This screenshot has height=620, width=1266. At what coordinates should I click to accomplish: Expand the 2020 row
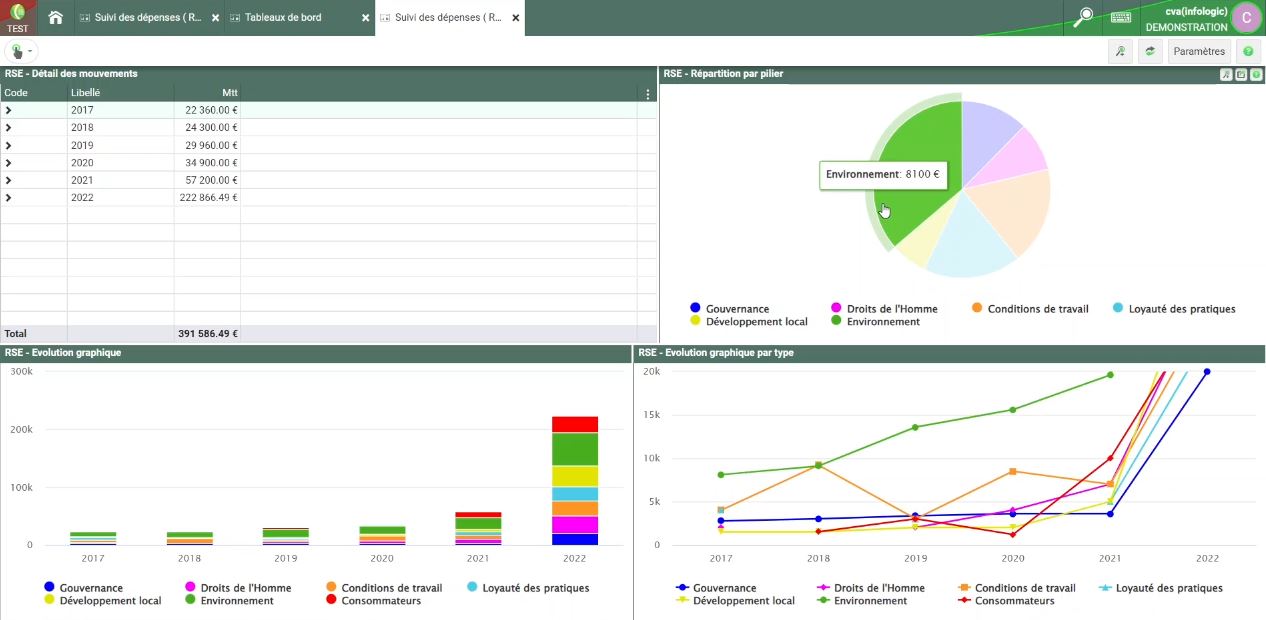pos(9,163)
